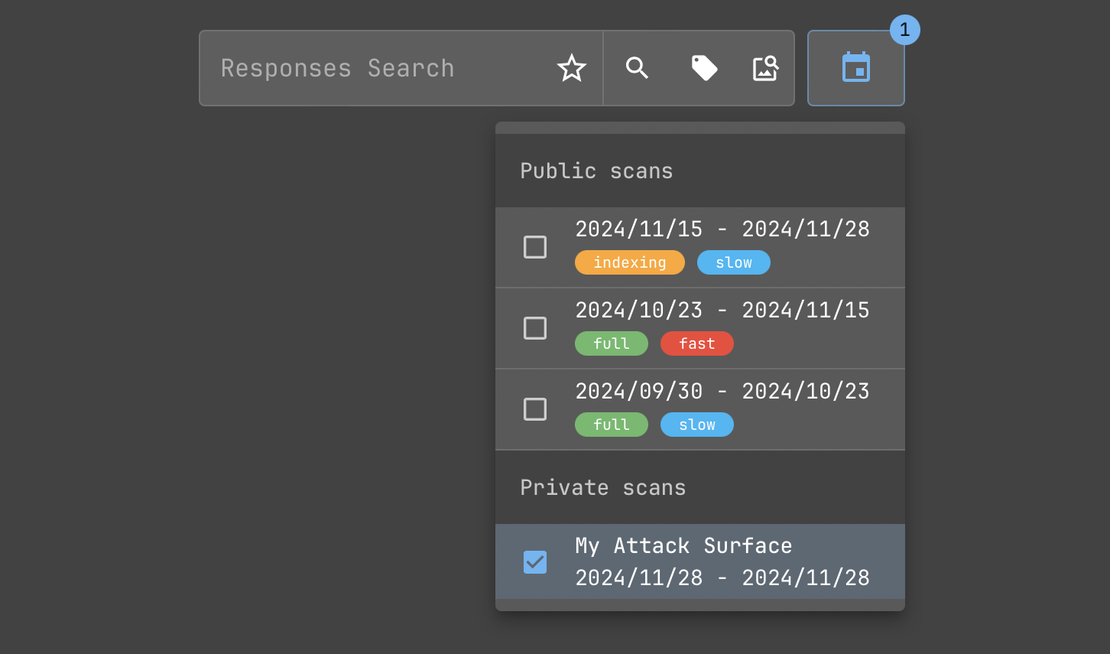
Task: Uncheck the My Attack Surface checkbox
Action: [x=535, y=562]
